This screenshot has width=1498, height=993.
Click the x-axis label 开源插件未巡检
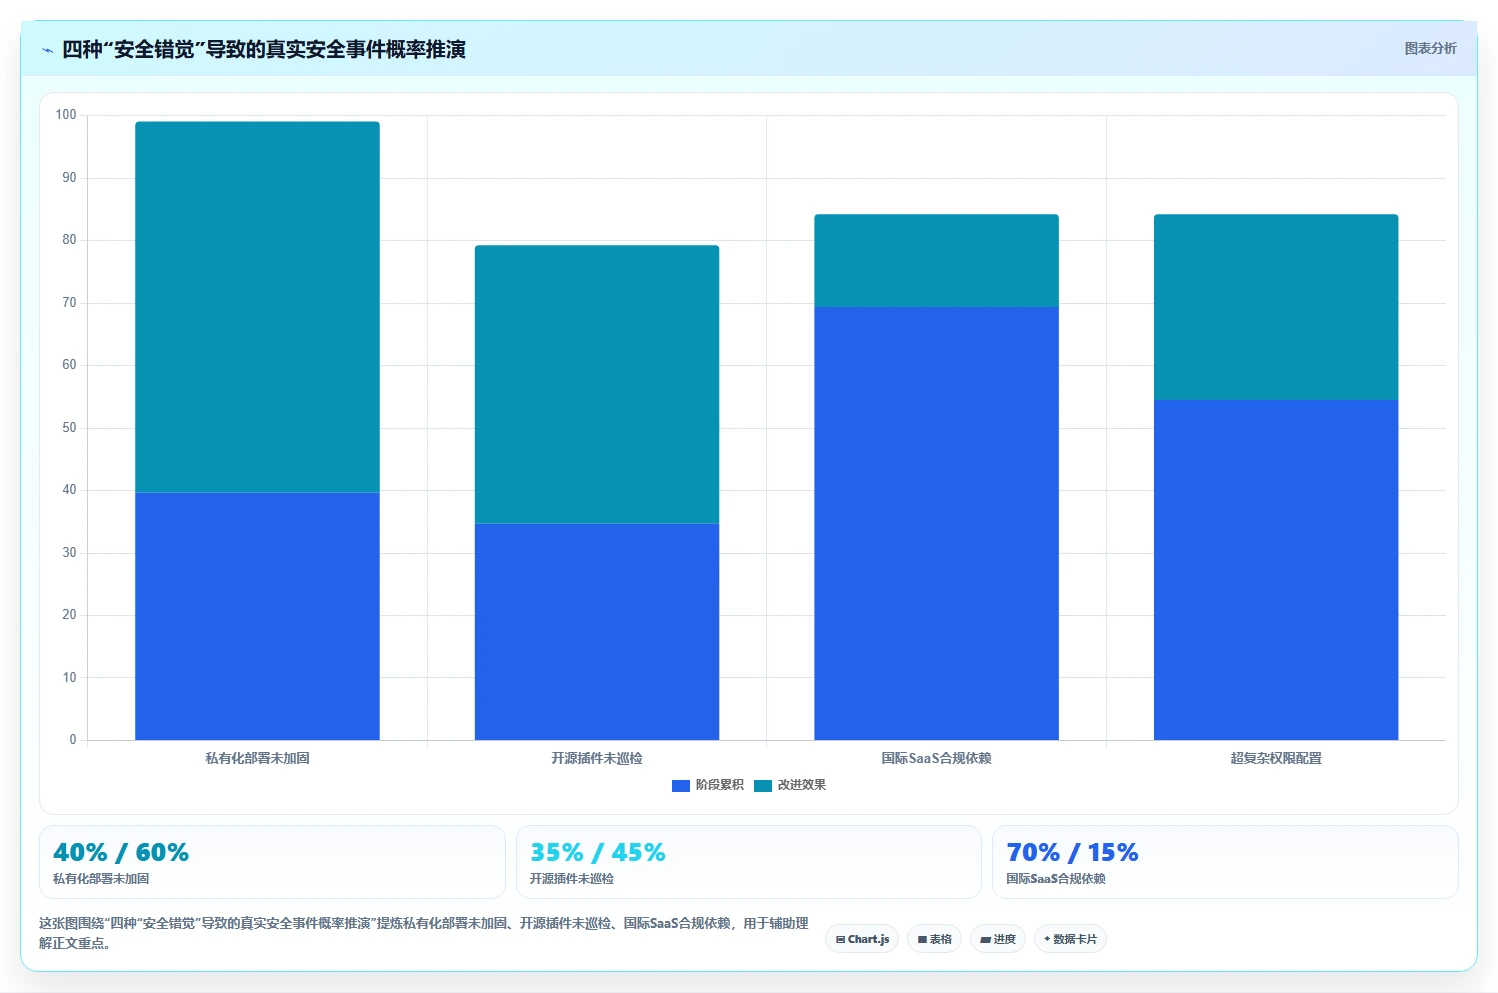tap(597, 758)
